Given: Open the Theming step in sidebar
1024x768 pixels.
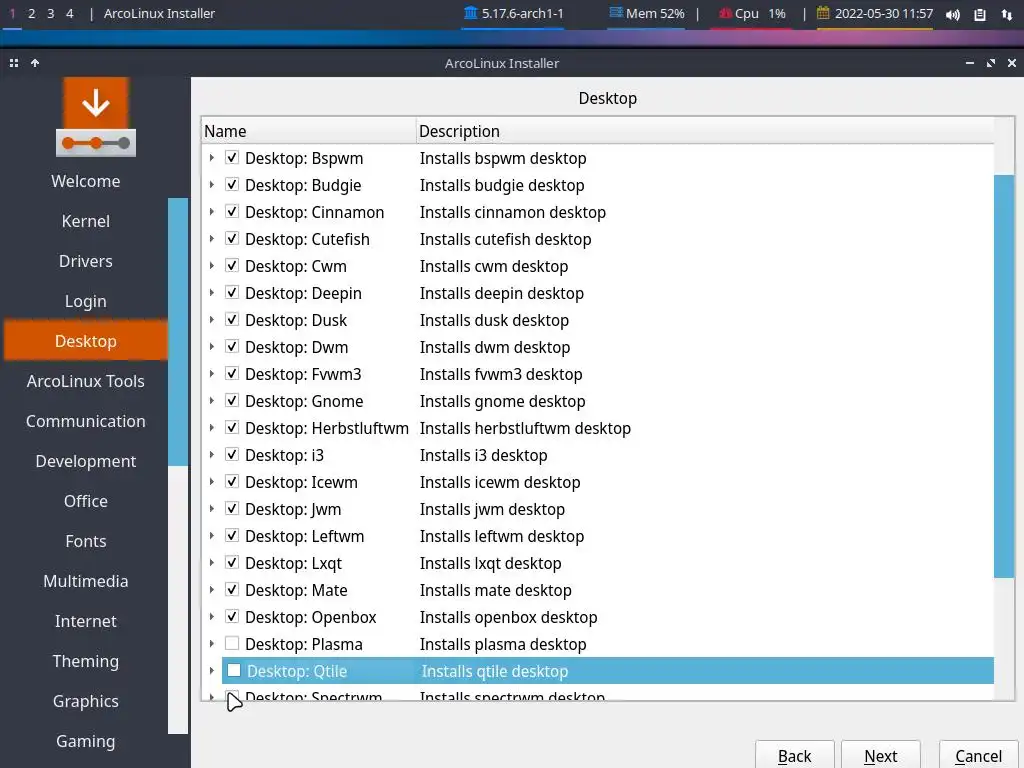Looking at the screenshot, I should pos(86,661).
